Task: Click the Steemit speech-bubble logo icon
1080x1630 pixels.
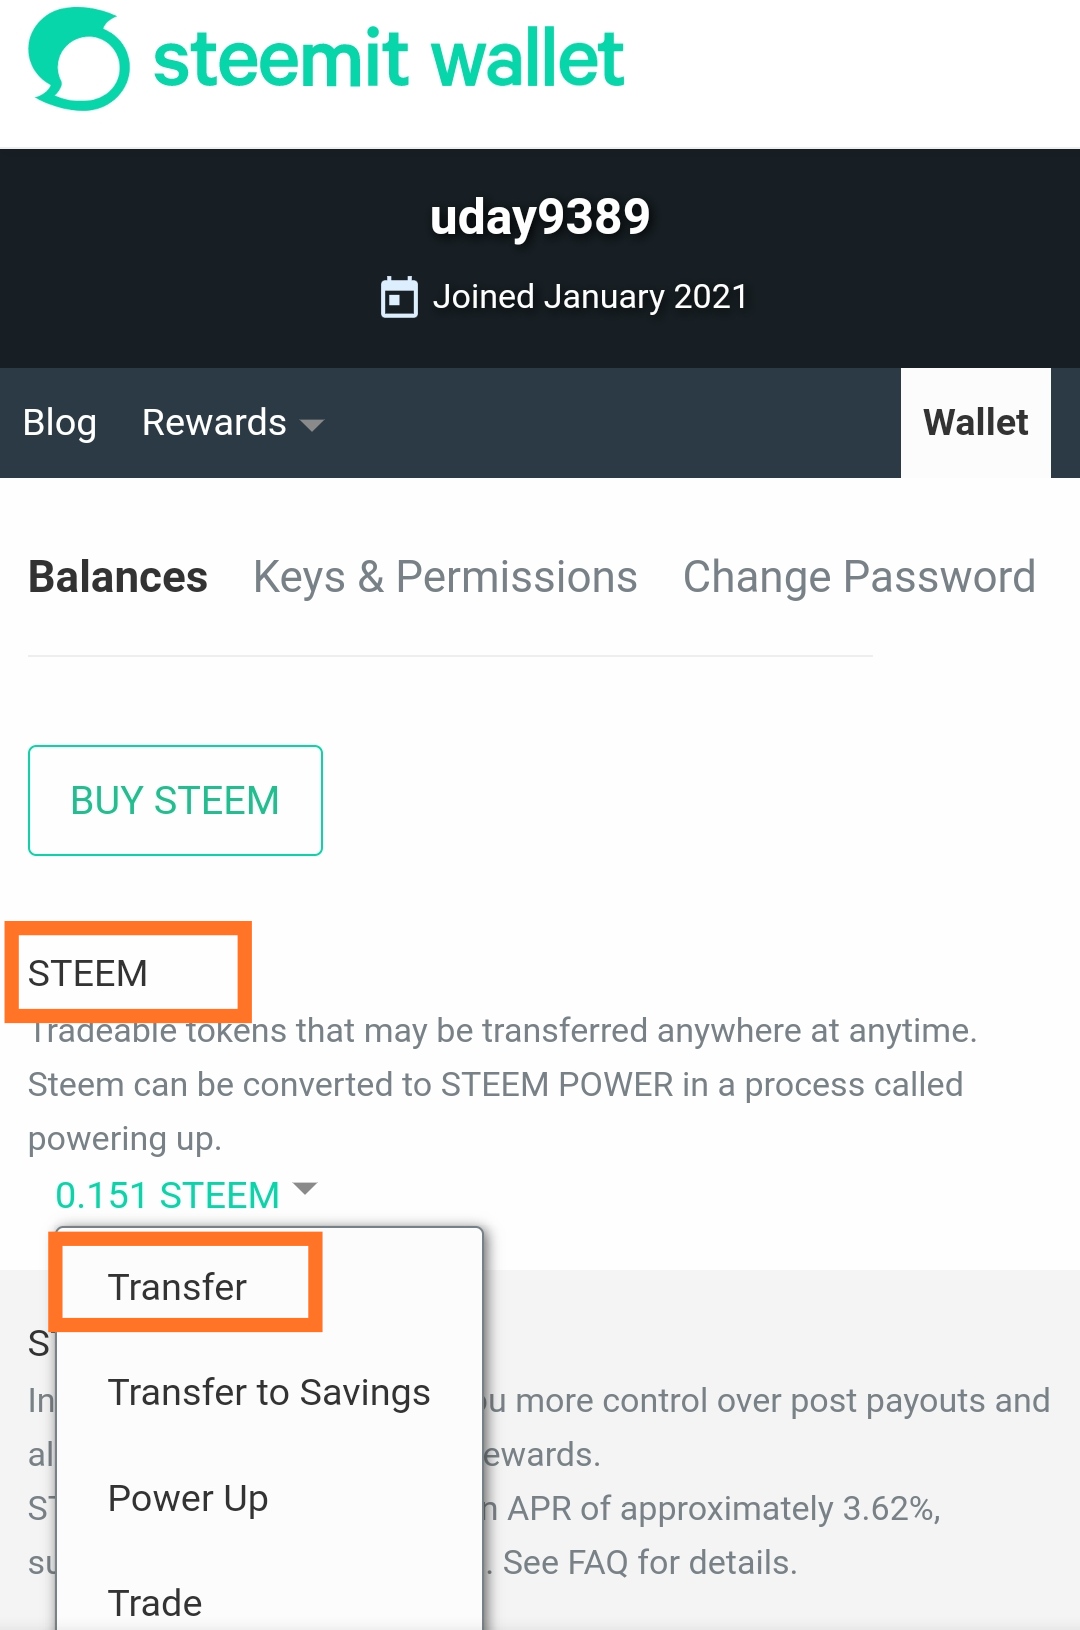Action: click(x=79, y=59)
